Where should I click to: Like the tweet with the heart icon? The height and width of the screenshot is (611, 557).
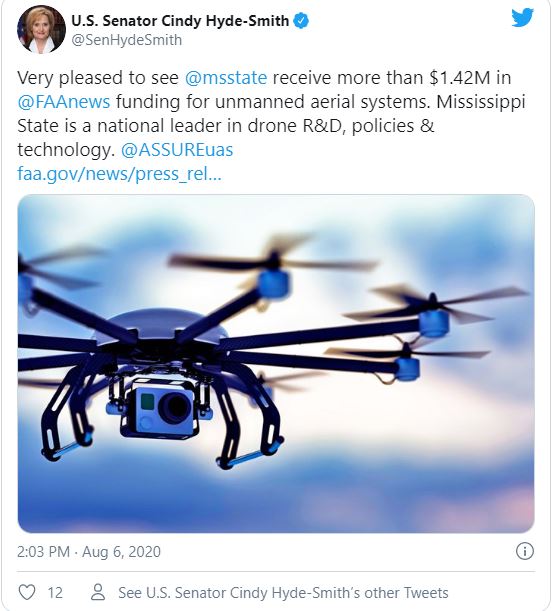pos(27,592)
